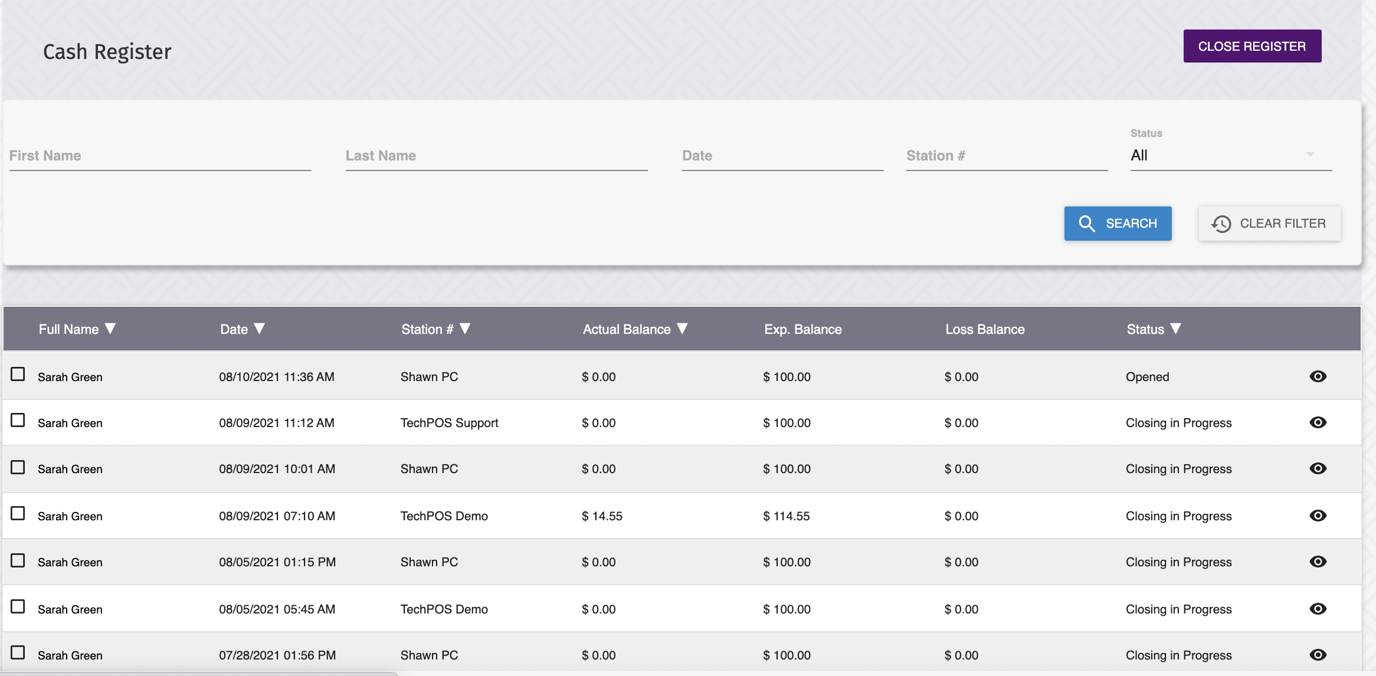Select checkbox for TechPOS Support row
Image resolution: width=1376 pixels, height=676 pixels.
(18, 421)
